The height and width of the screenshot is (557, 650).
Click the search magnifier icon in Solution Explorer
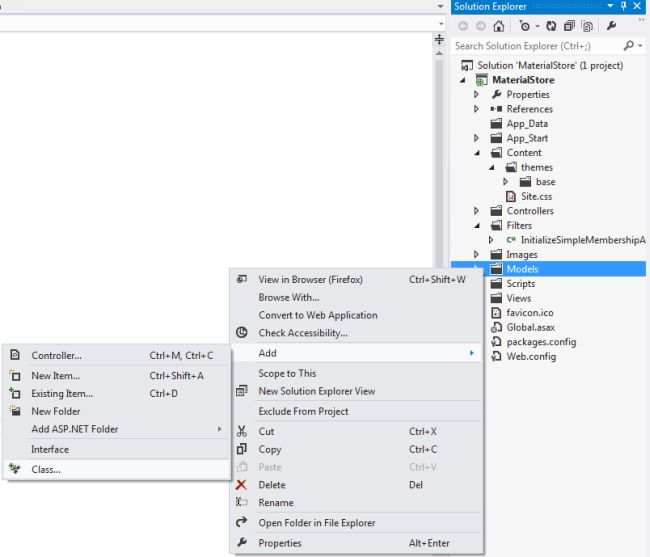pos(629,45)
